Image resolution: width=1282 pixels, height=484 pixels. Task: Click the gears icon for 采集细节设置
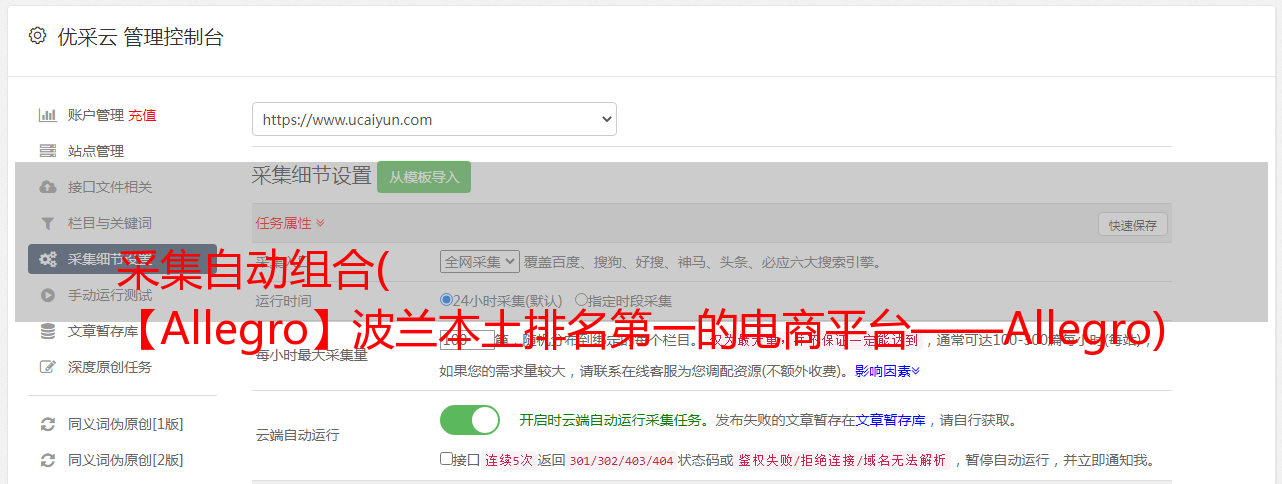pos(47,259)
